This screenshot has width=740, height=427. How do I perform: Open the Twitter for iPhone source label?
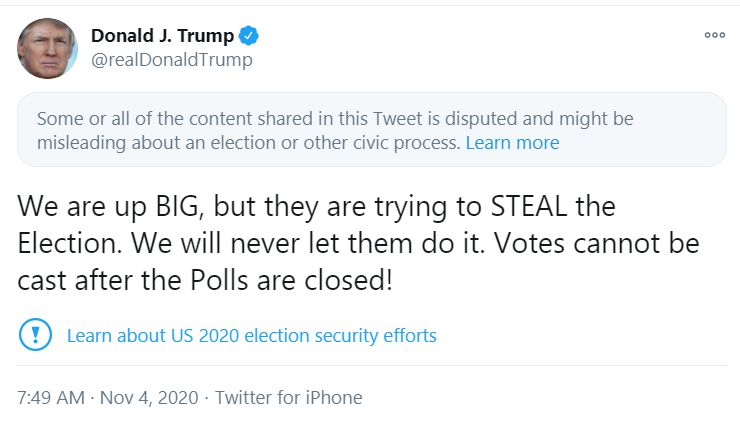[289, 398]
